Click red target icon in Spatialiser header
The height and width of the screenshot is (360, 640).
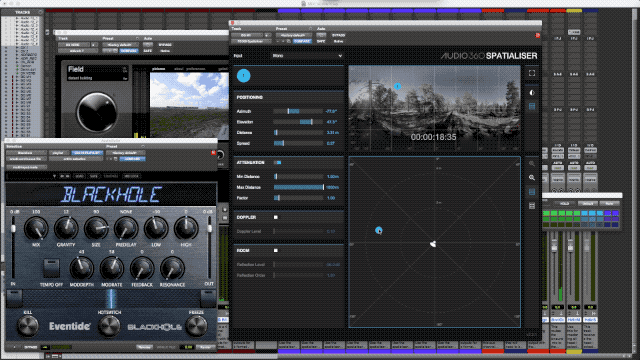point(538,36)
